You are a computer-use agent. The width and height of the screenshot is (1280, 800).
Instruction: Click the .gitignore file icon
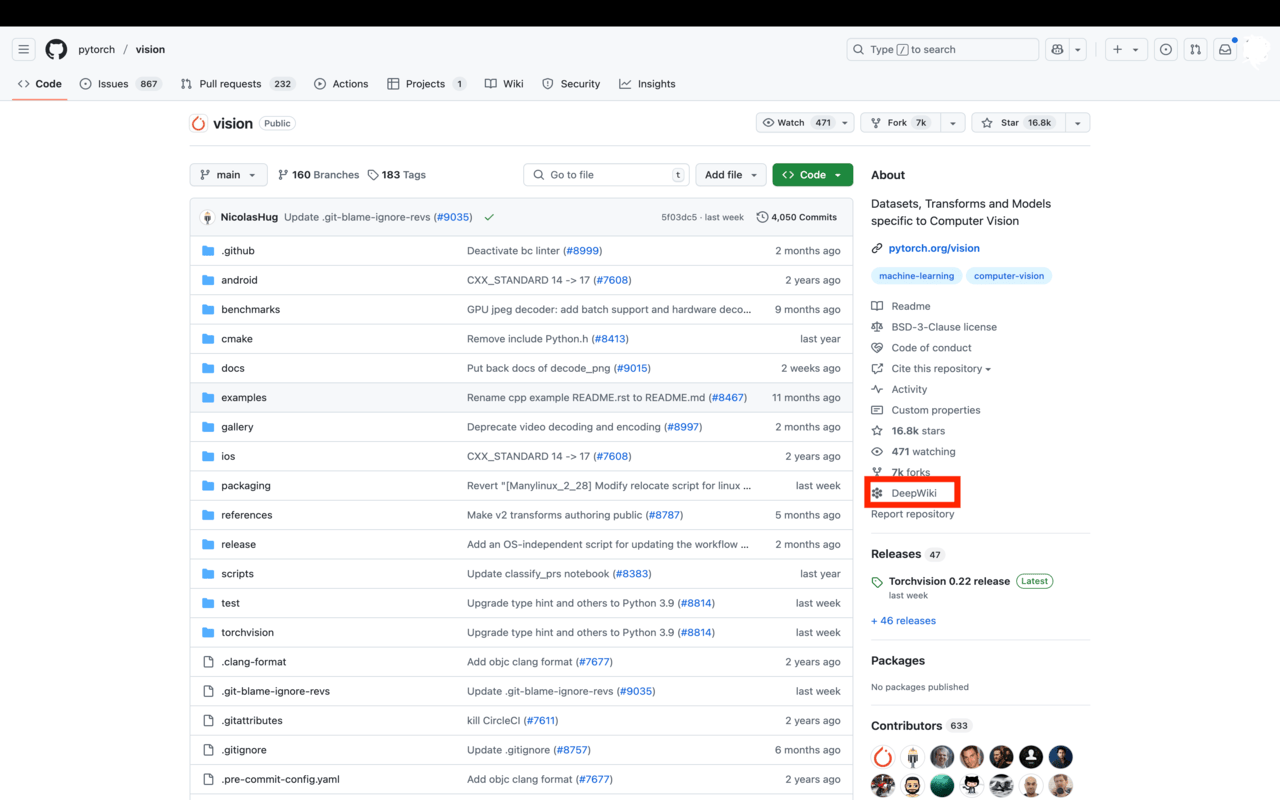tap(208, 750)
